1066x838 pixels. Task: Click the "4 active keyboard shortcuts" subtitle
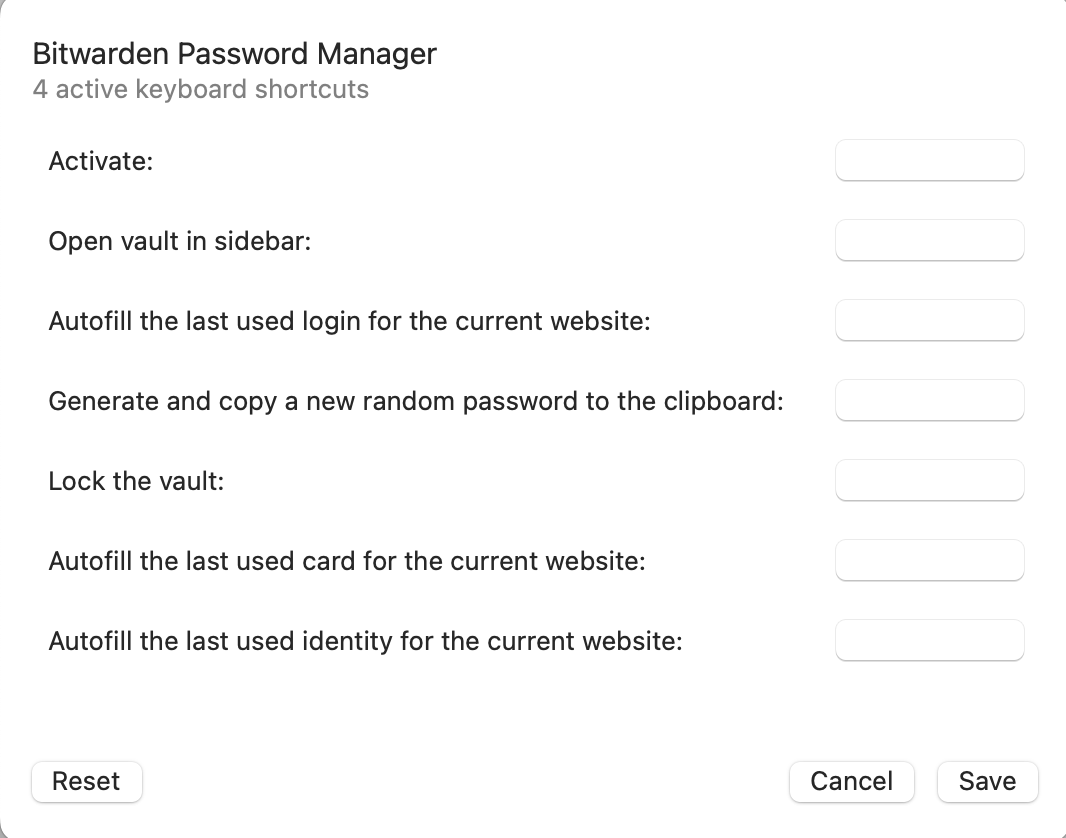(200, 89)
